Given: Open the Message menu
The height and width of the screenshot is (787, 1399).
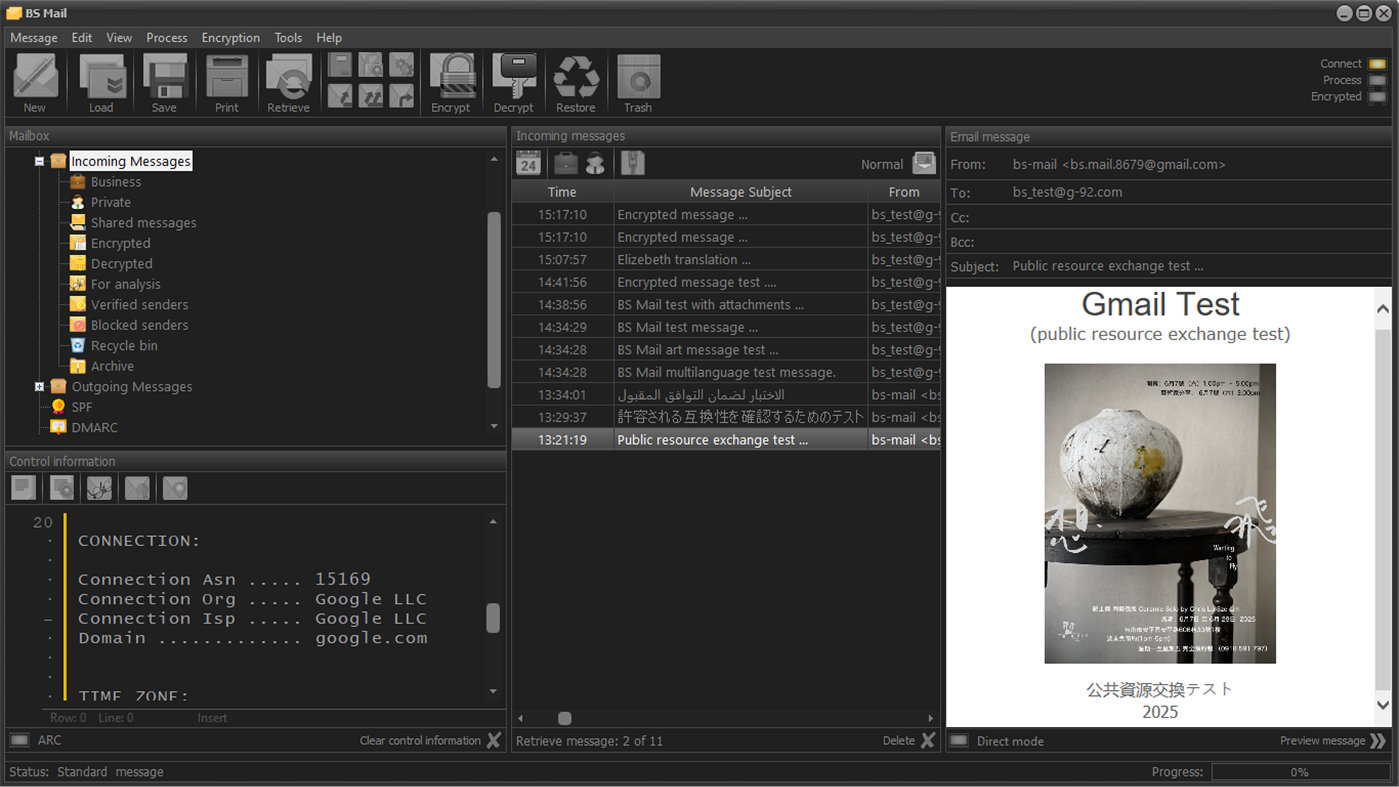Looking at the screenshot, I should tap(34, 38).
